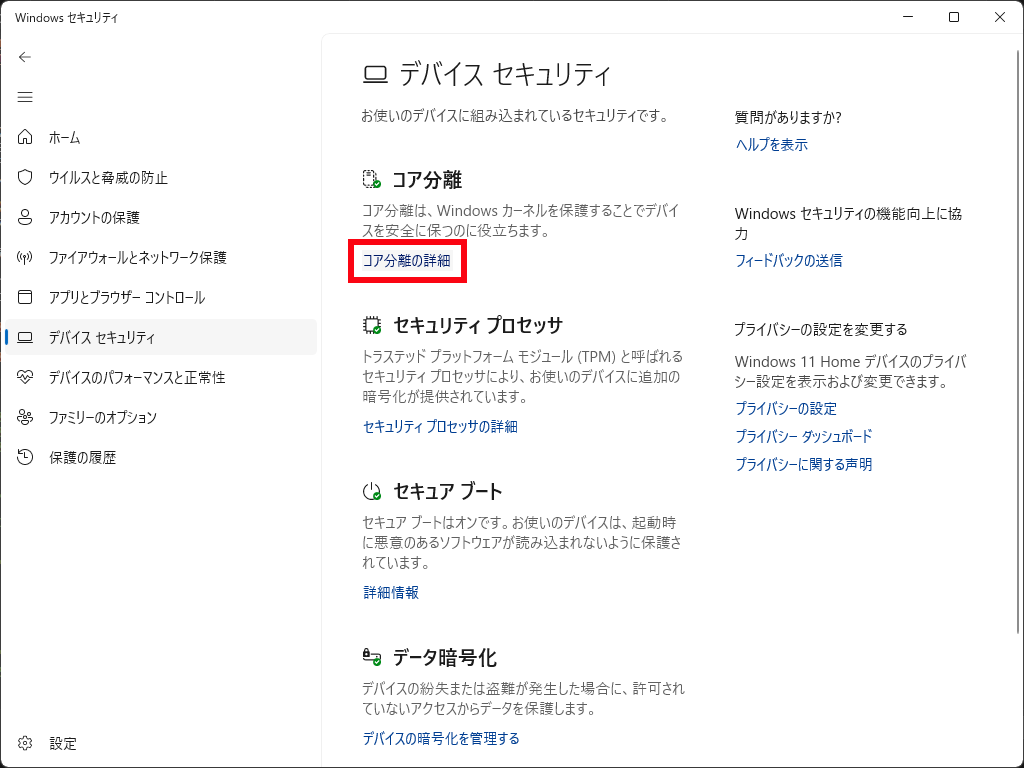Screen dimensions: 1024x768
Task: Select デバイス セキュリティ in the sidebar
Action: 102,337
